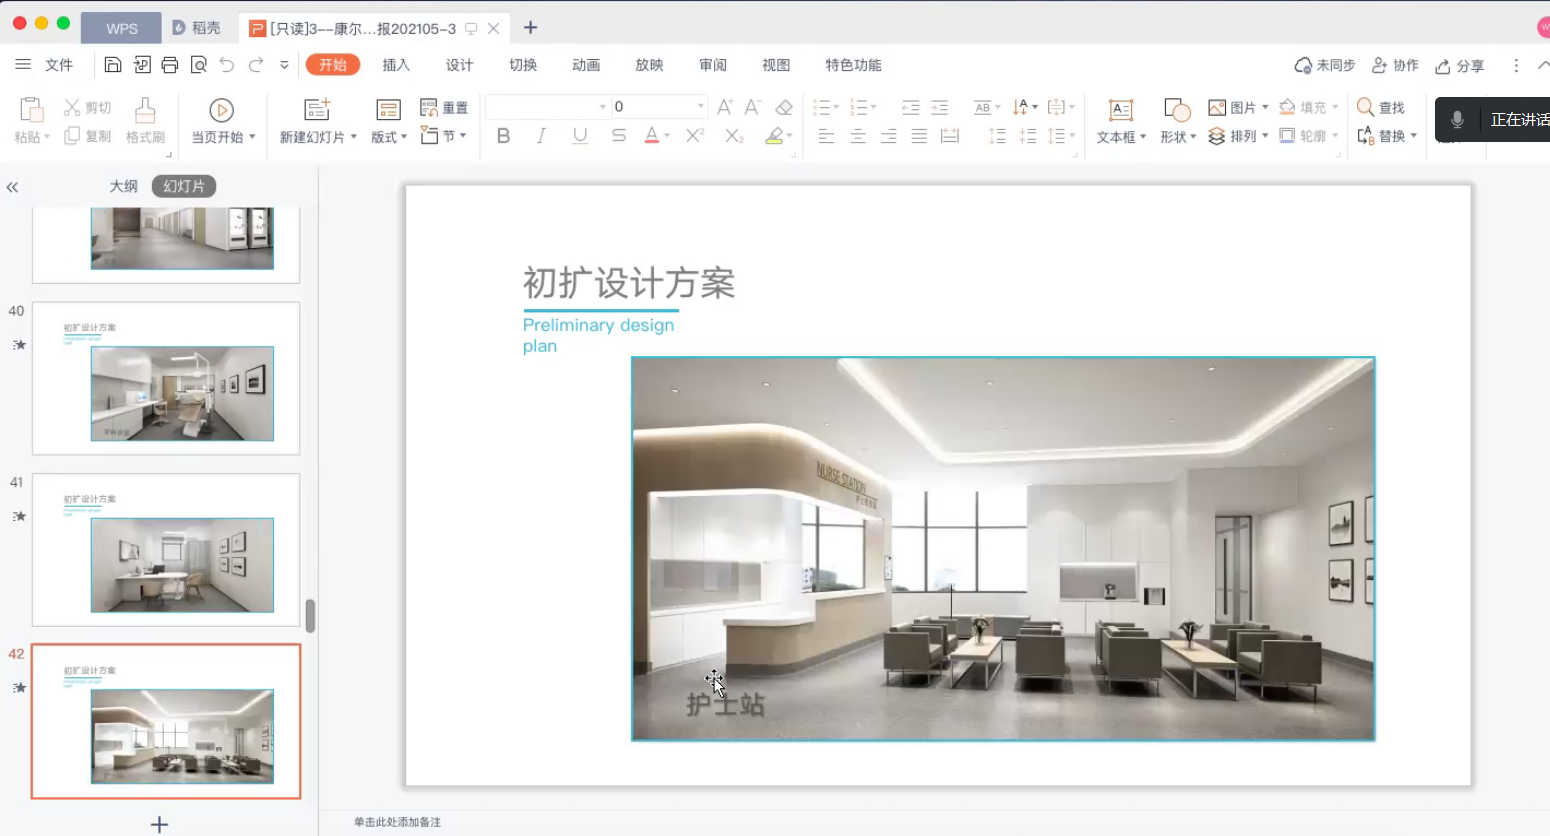Insert a text box
Viewport: 1550px width, 836px height.
(1121, 110)
